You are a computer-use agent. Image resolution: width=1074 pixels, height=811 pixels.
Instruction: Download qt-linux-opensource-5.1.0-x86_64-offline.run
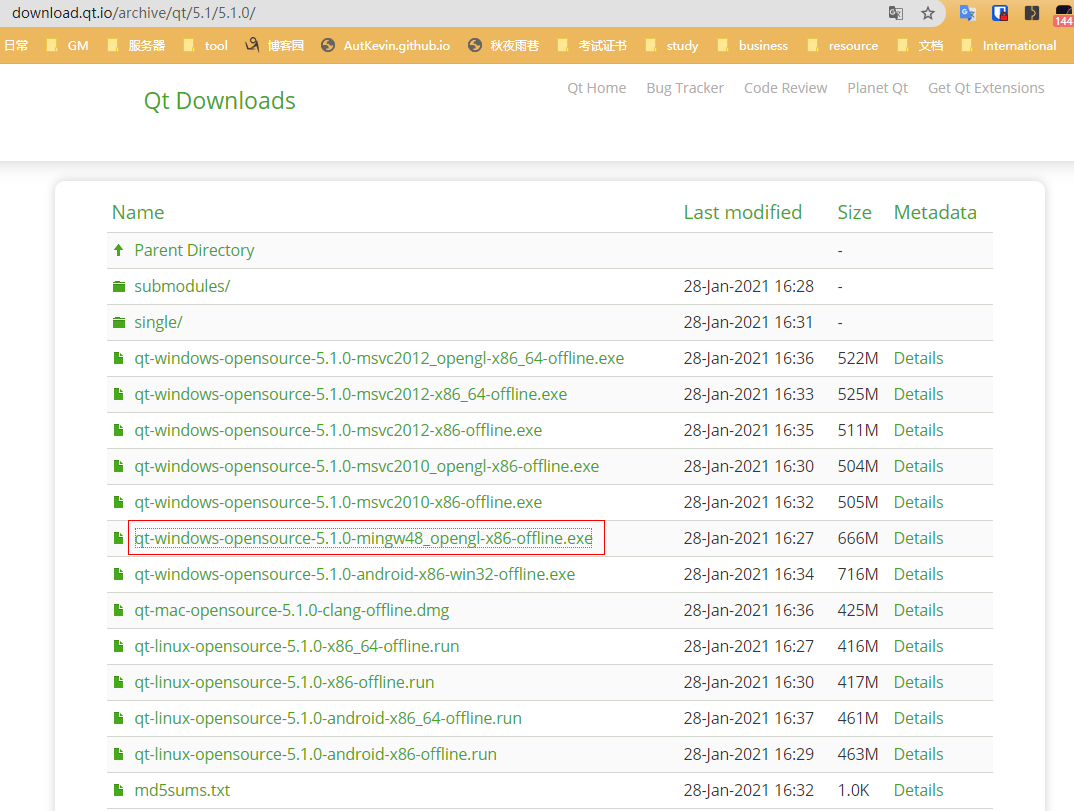click(297, 647)
